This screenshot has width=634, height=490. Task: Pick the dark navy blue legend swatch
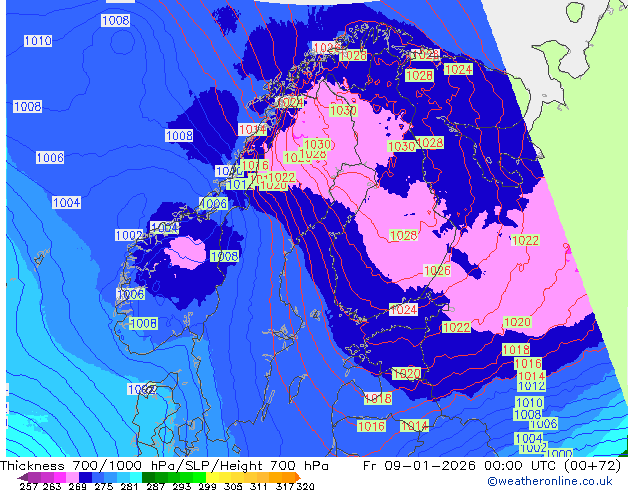click(85, 477)
